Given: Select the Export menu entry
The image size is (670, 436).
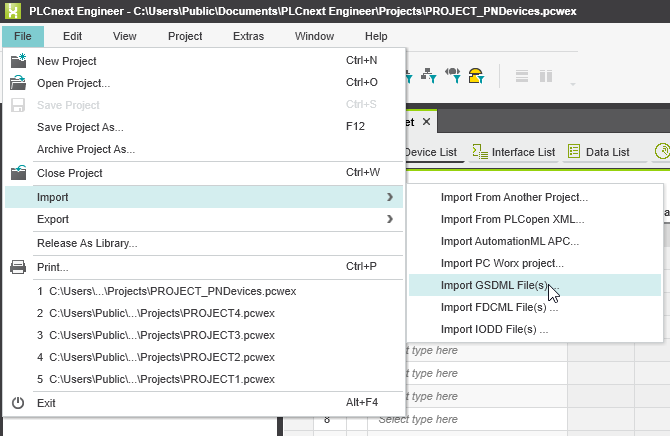Looking at the screenshot, I should (x=204, y=219).
